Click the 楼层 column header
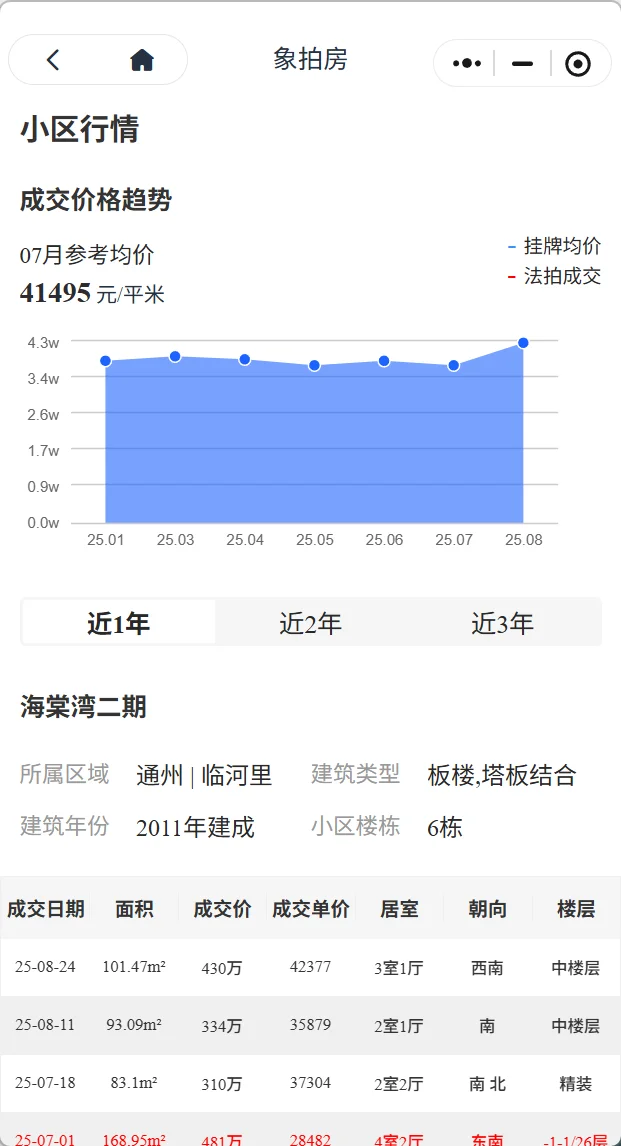The image size is (621, 1146). [x=576, y=908]
